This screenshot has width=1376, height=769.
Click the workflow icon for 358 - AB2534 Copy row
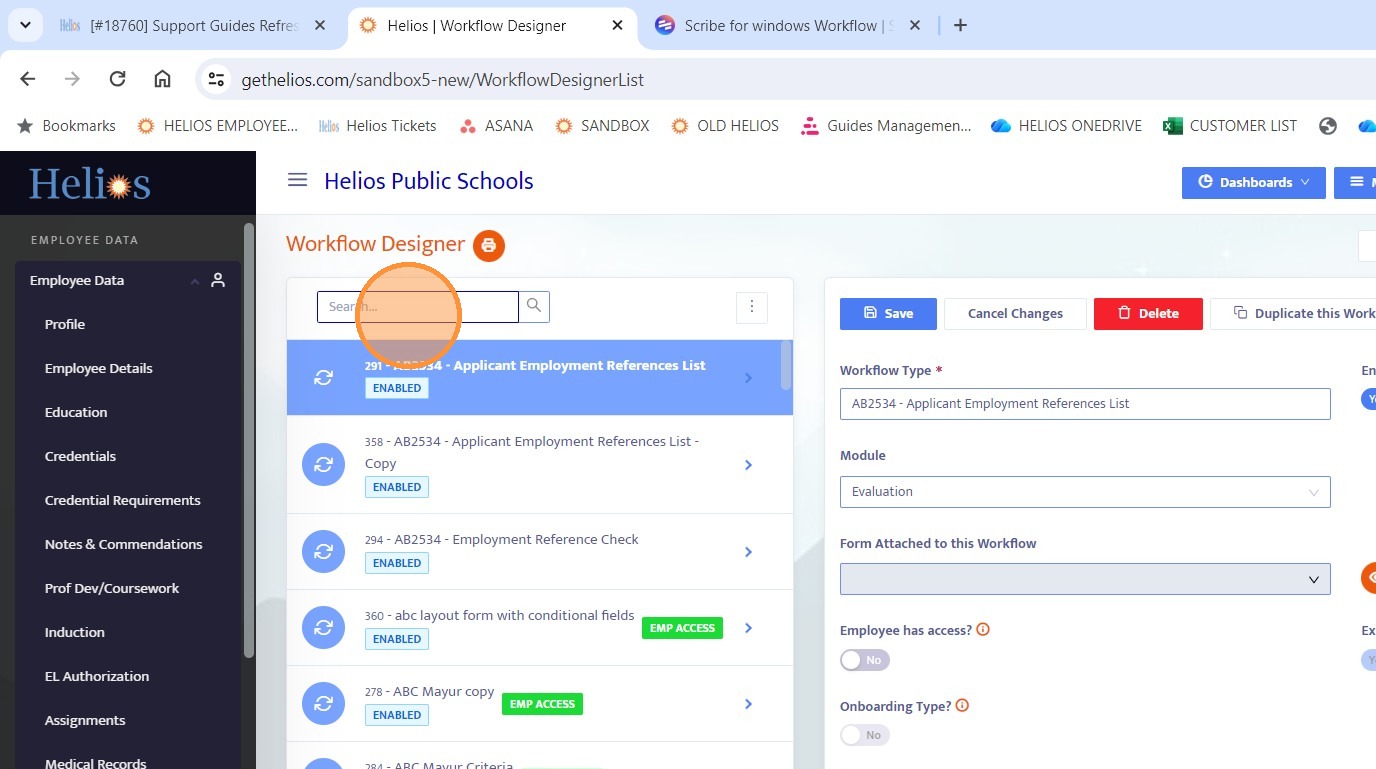[324, 465]
